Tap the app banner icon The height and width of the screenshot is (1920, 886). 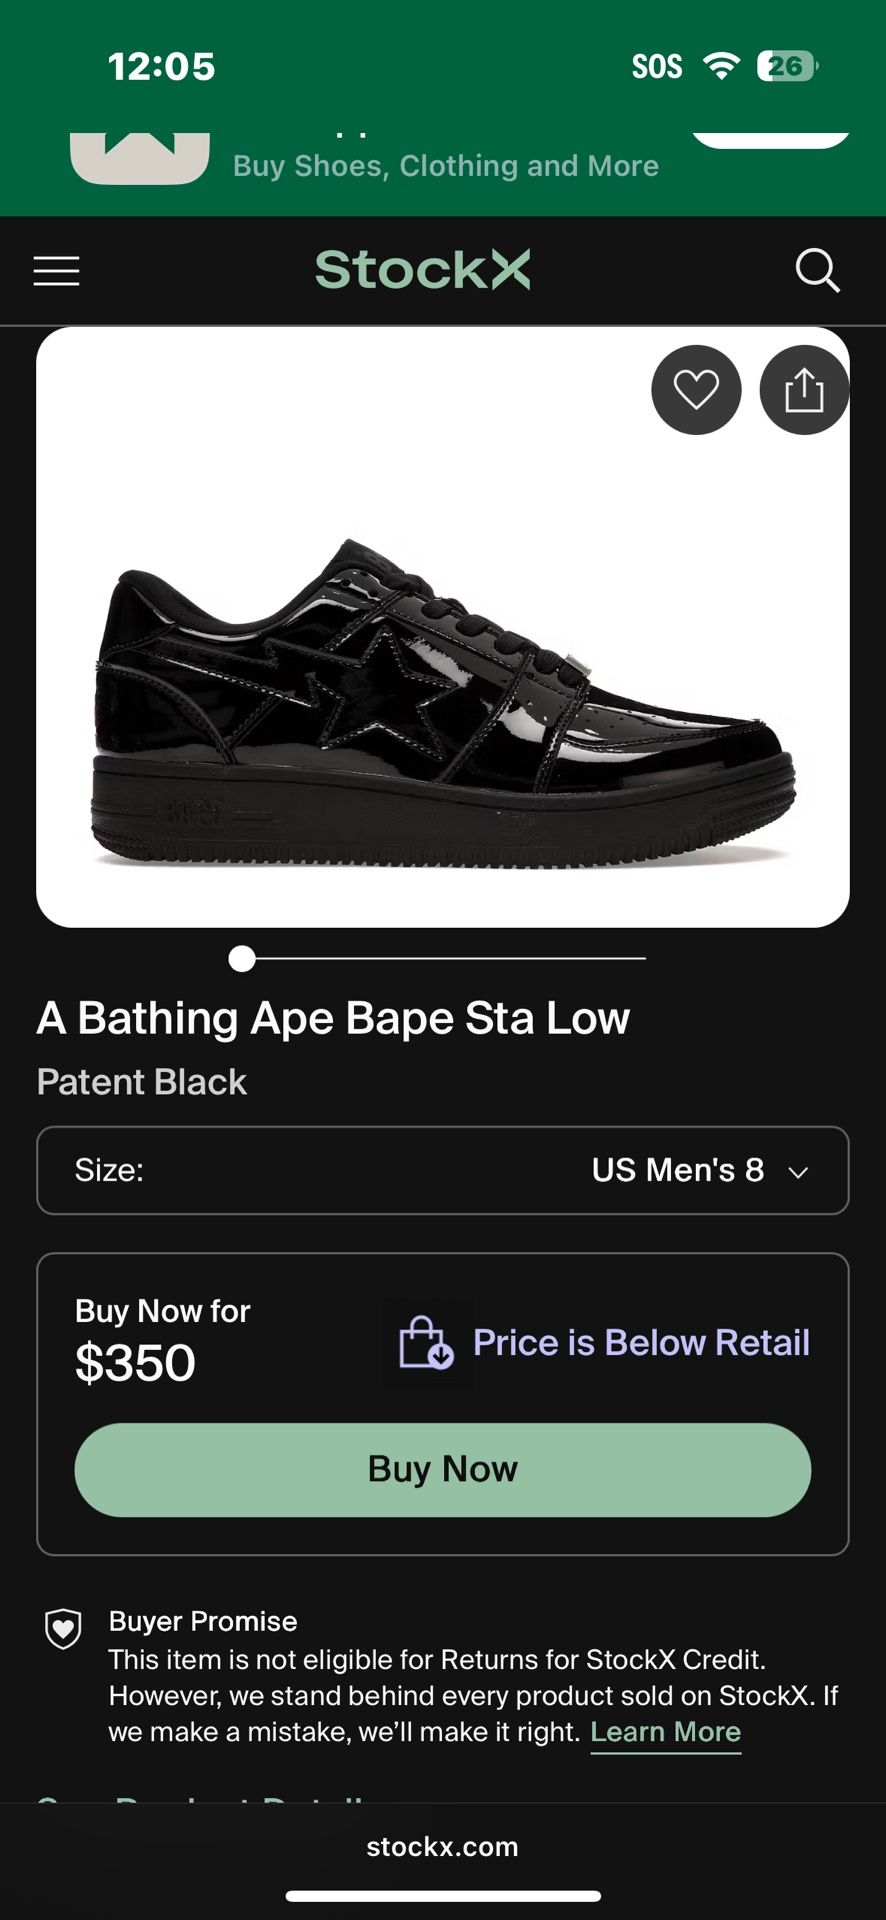tap(139, 158)
